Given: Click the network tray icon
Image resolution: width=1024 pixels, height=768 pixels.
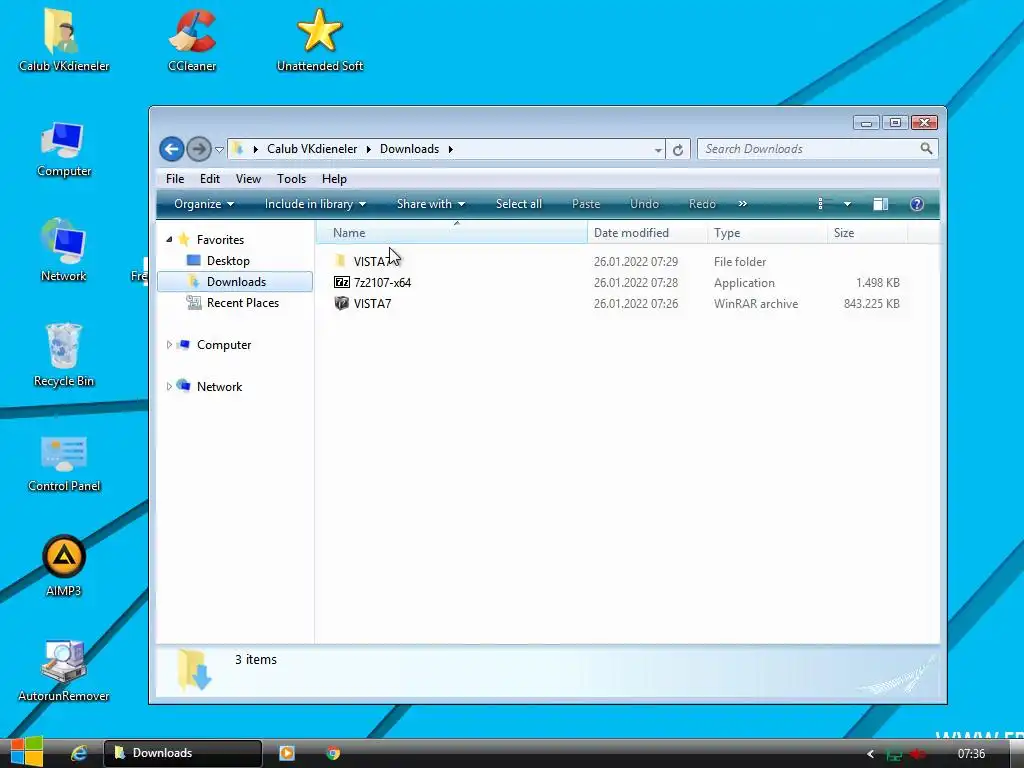Looking at the screenshot, I should [x=893, y=754].
